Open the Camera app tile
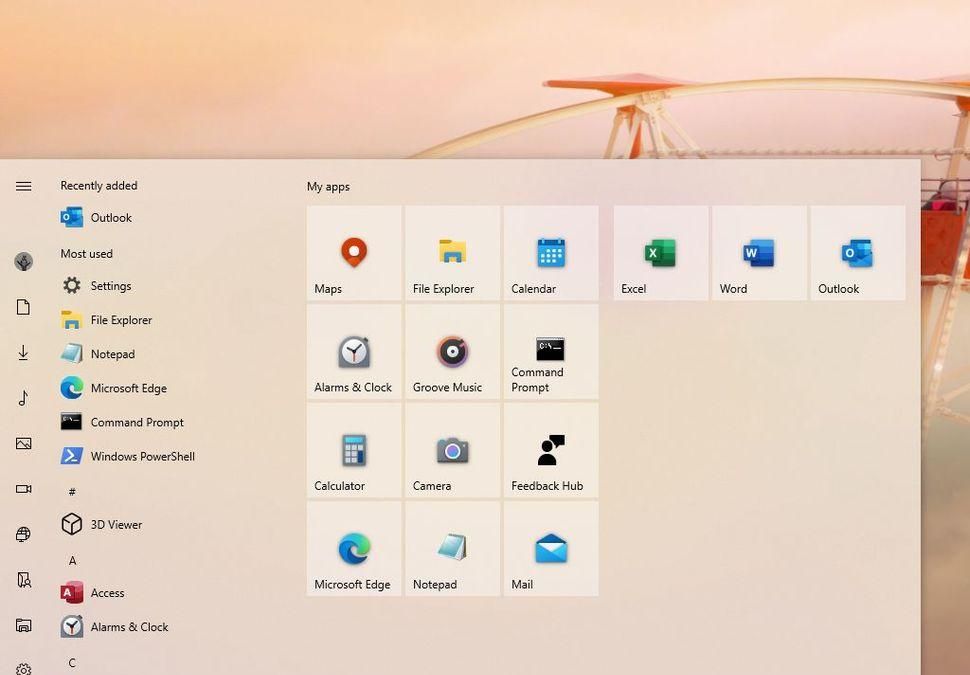The image size is (970, 675). click(x=451, y=450)
